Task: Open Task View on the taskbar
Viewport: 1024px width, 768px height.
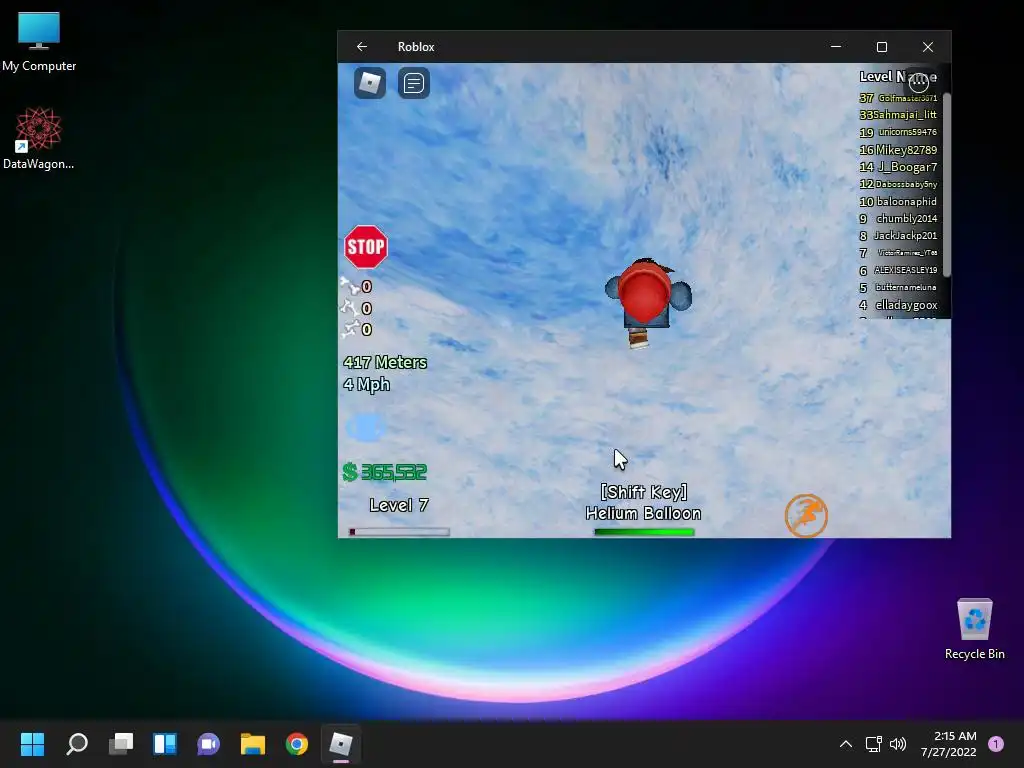Action: pos(121,743)
